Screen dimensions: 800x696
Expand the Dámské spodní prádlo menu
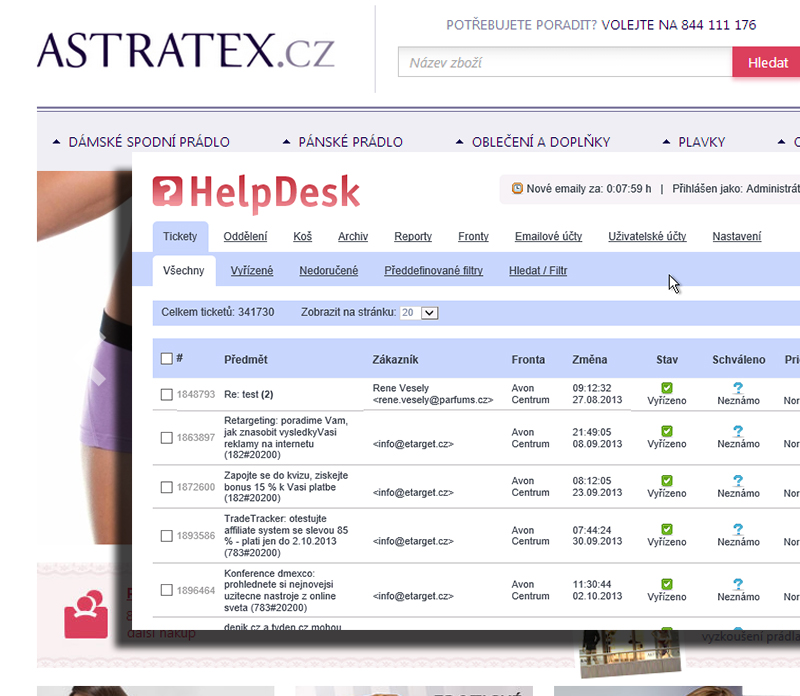tap(141, 142)
